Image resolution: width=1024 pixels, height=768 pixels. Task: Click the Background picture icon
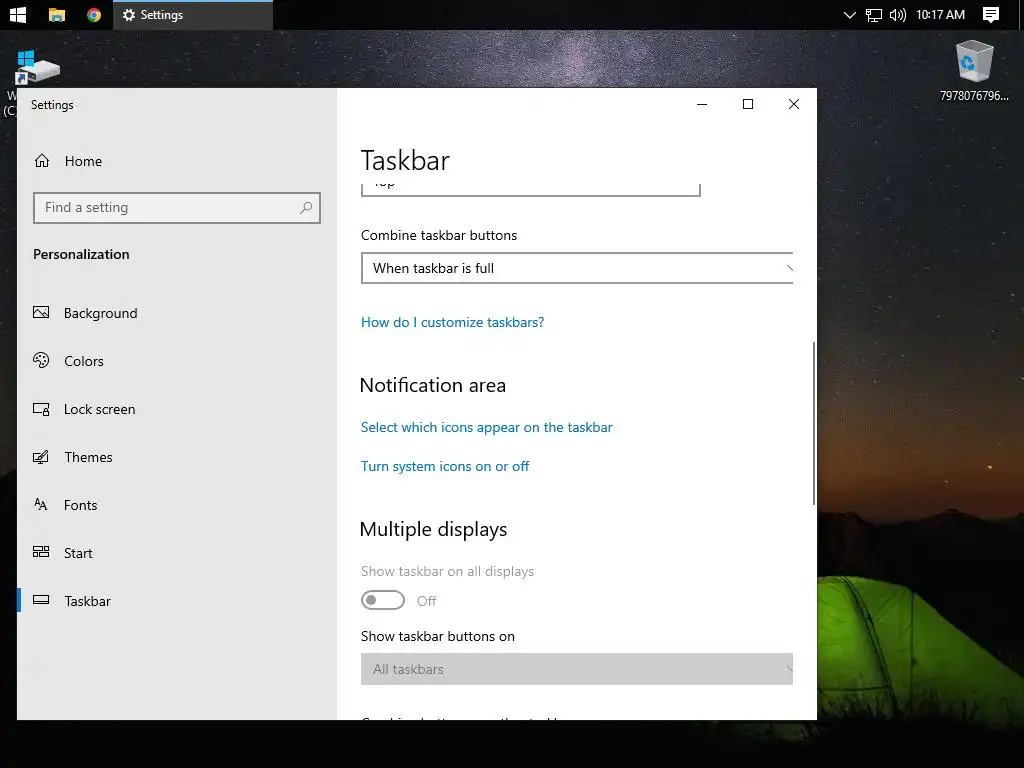41,312
